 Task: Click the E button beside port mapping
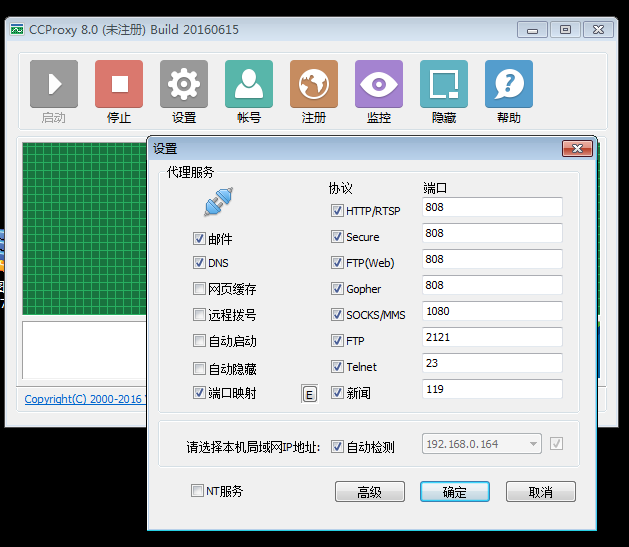(309, 394)
